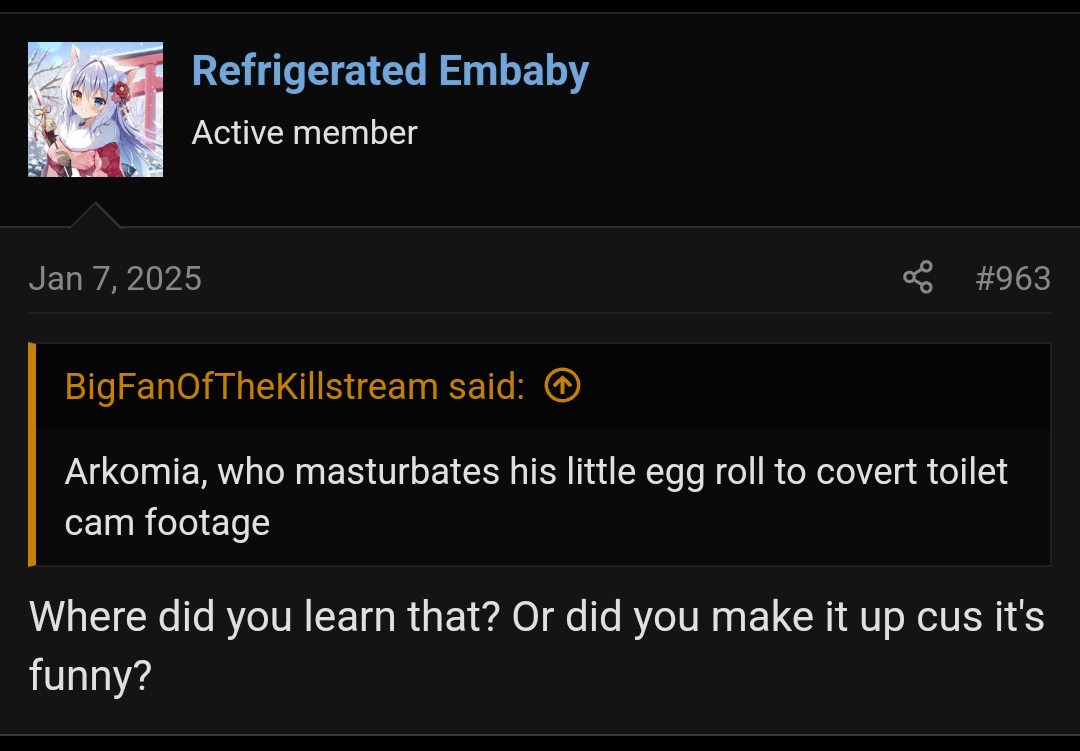Click the reply line "Where did you learn that?"

tap(265, 617)
